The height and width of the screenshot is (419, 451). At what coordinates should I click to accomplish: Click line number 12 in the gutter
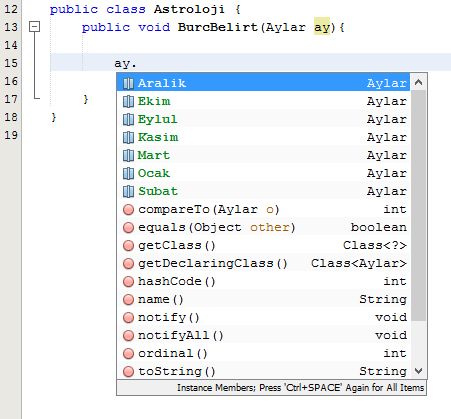pos(11,9)
